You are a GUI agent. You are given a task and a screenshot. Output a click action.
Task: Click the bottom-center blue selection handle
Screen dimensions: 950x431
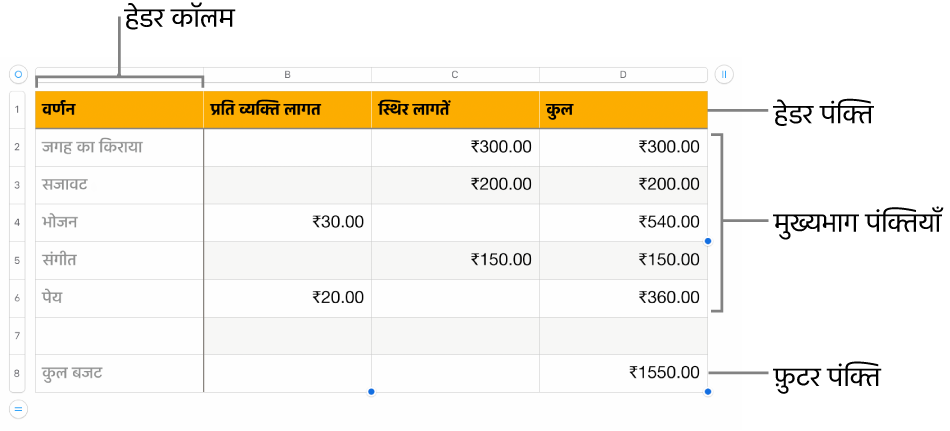[371, 392]
